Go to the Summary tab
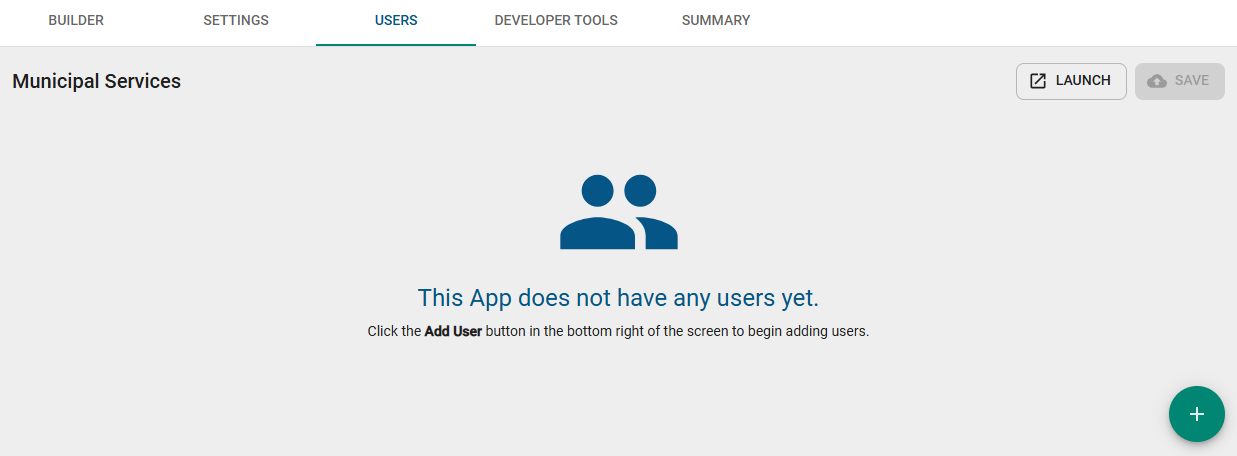This screenshot has height=456, width=1237. click(716, 21)
